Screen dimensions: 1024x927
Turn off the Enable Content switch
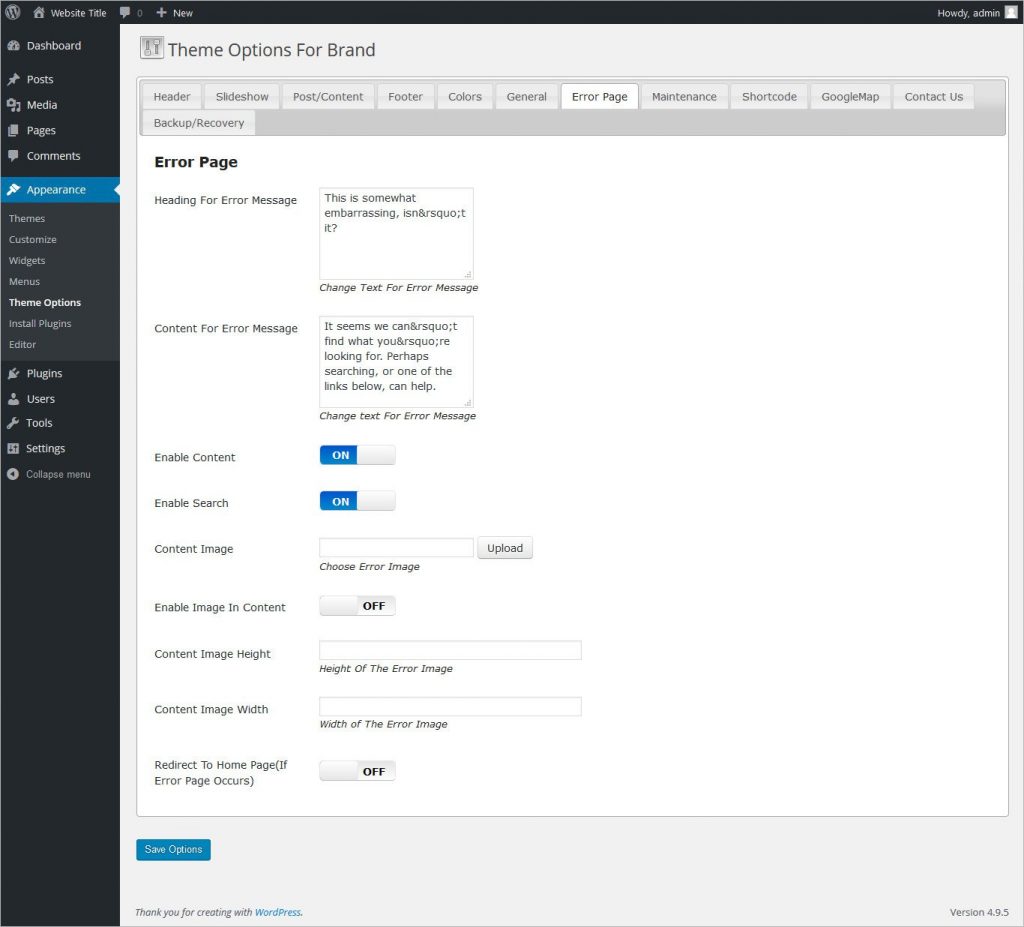click(357, 454)
